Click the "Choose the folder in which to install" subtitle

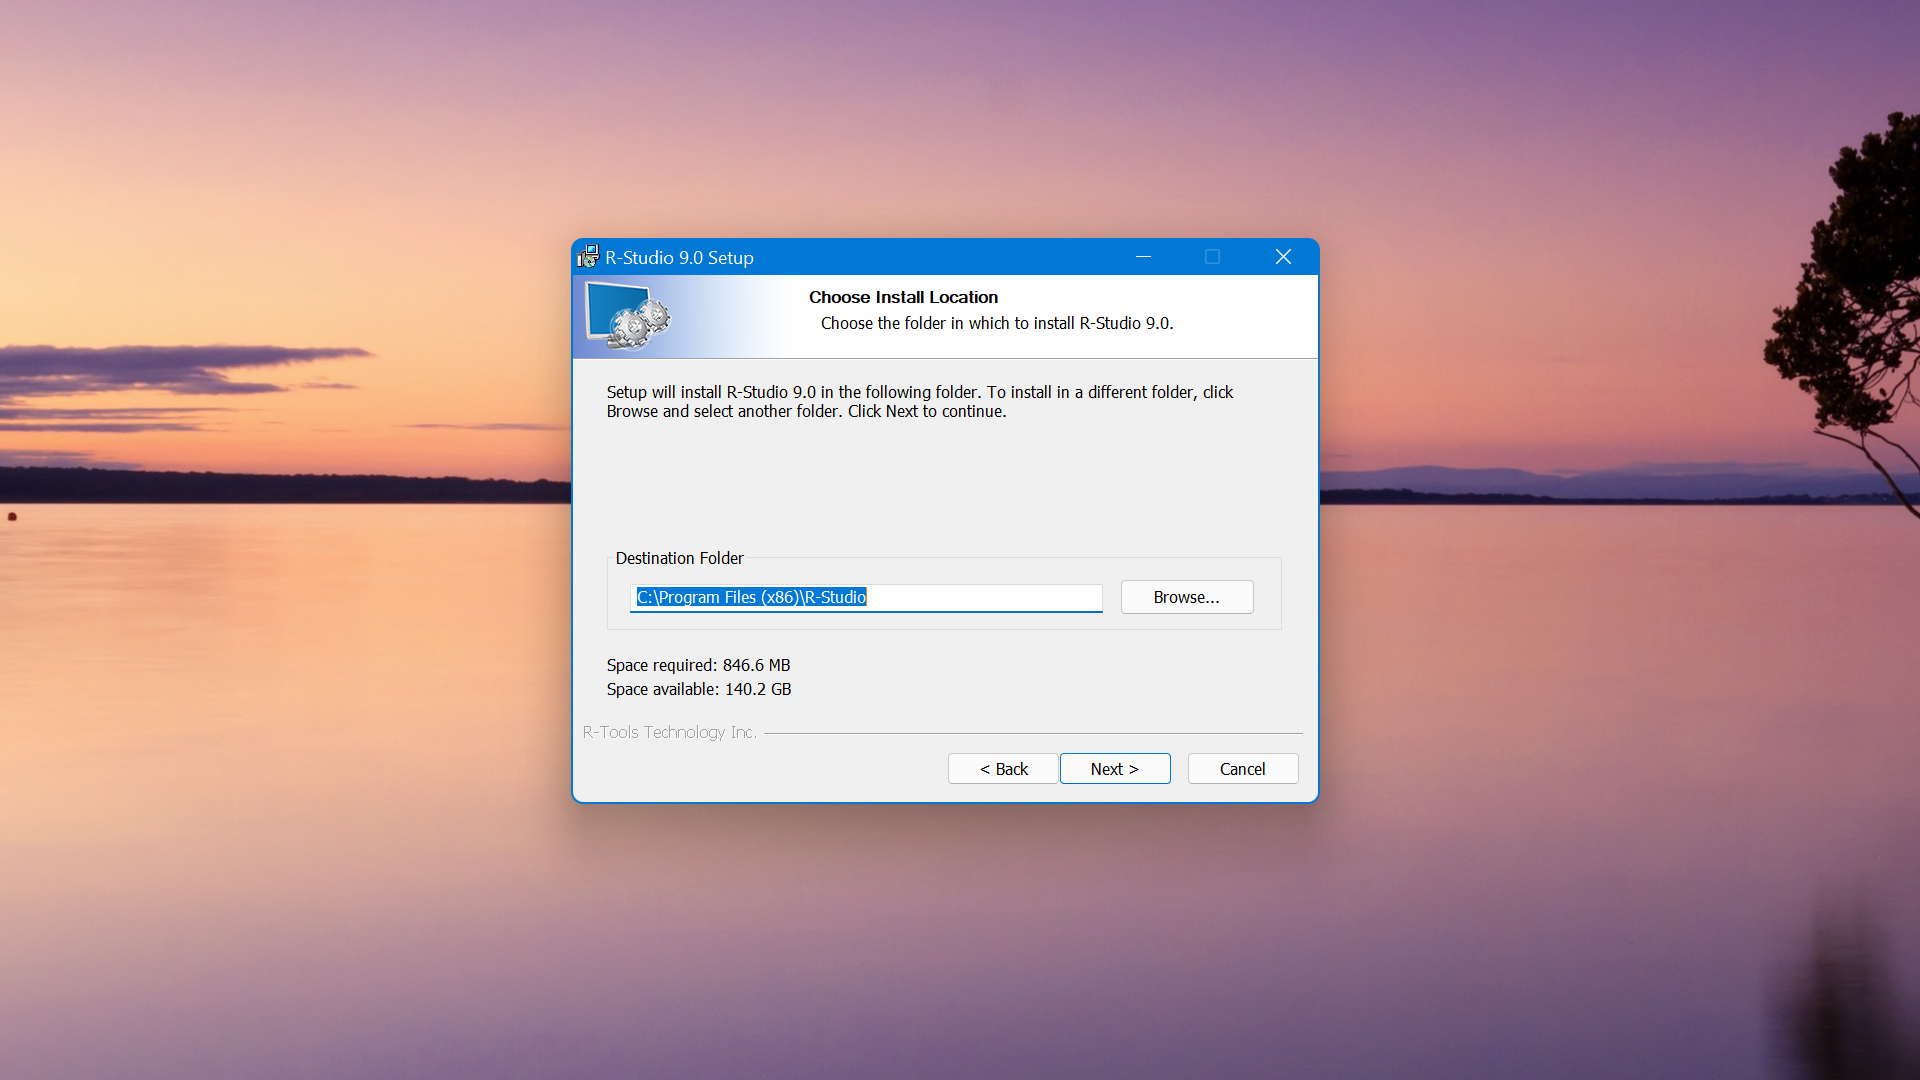tap(996, 323)
